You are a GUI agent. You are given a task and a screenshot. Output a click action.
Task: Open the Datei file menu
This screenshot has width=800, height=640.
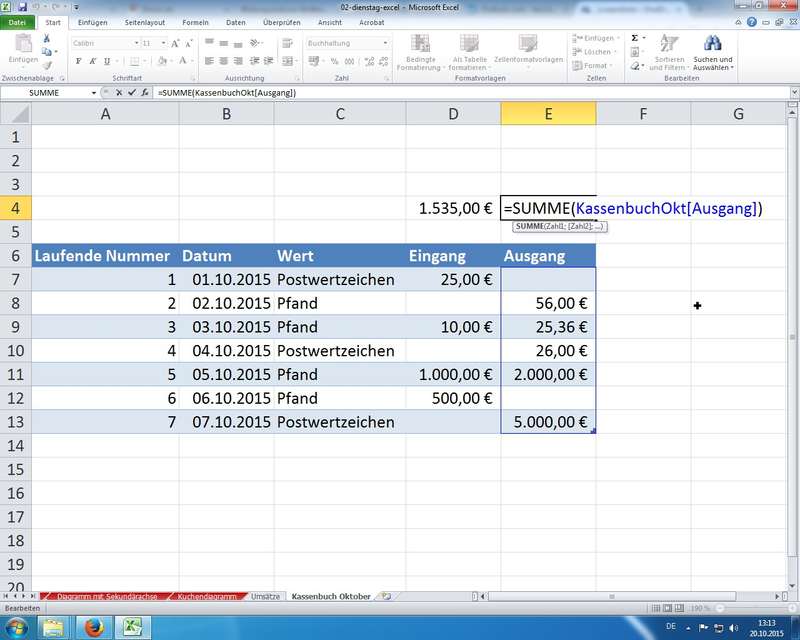18,21
